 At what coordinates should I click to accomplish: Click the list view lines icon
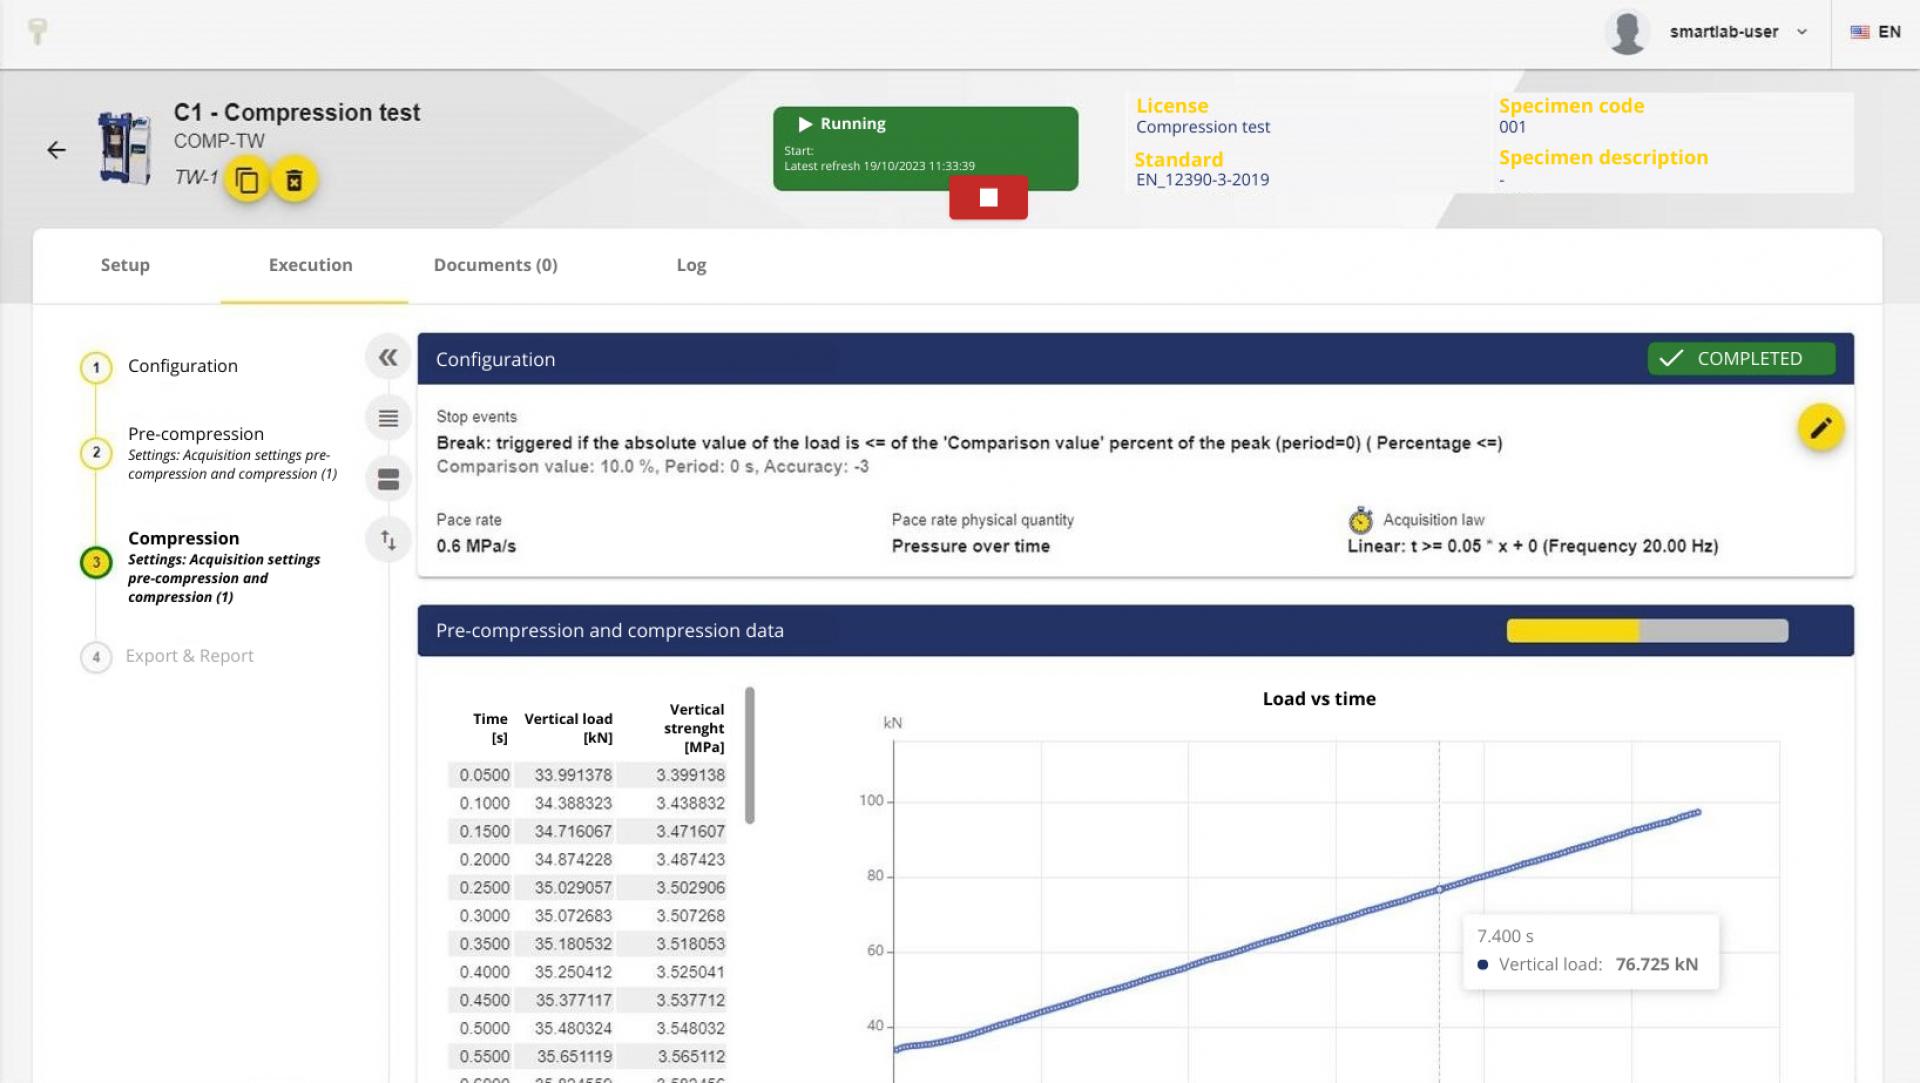pyautogui.click(x=388, y=418)
